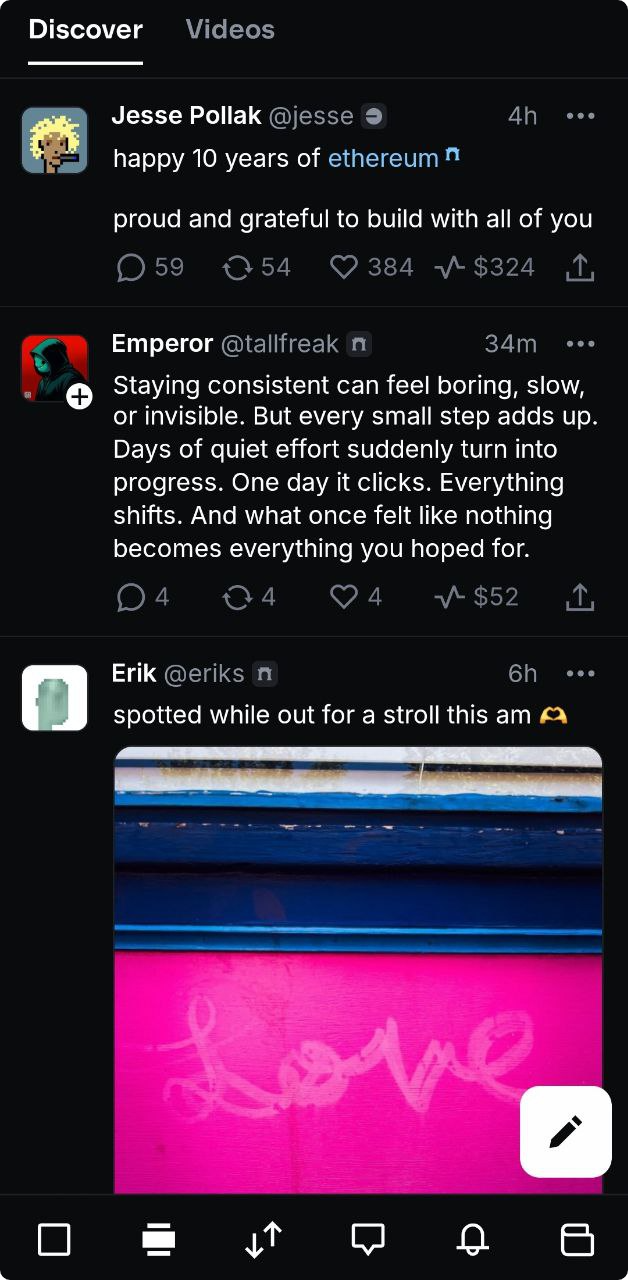Open more options on Jesse Pollak's post
Image resolution: width=628 pixels, height=1280 pixels.
pyautogui.click(x=580, y=116)
